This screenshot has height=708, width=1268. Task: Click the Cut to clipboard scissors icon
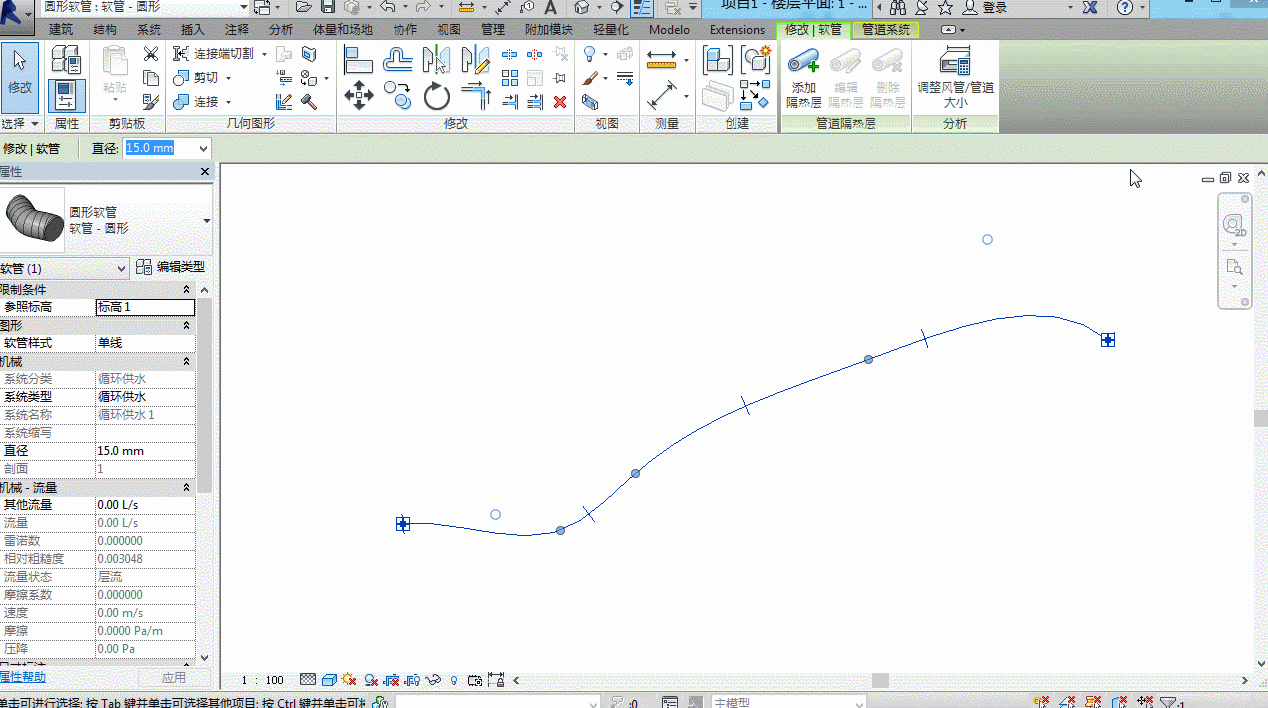tap(151, 54)
